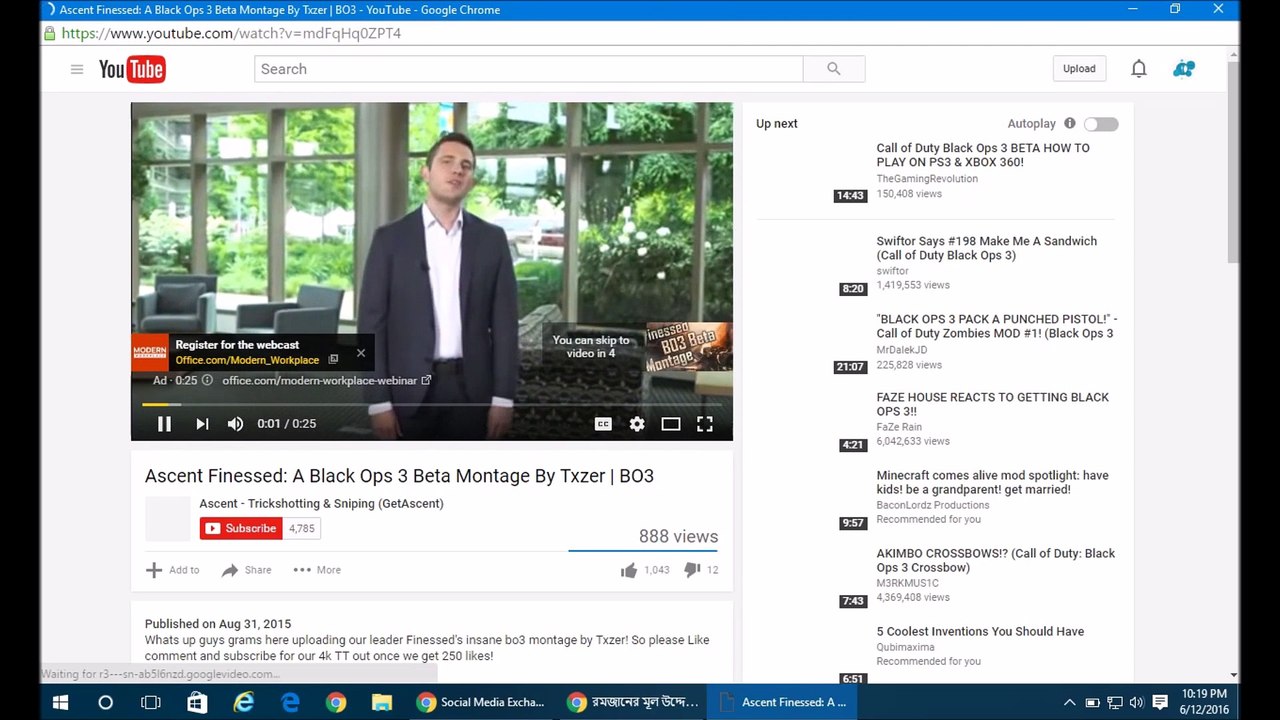Open 'Swiftor Says #198 Make Me A Sandwich' video

coord(987,248)
